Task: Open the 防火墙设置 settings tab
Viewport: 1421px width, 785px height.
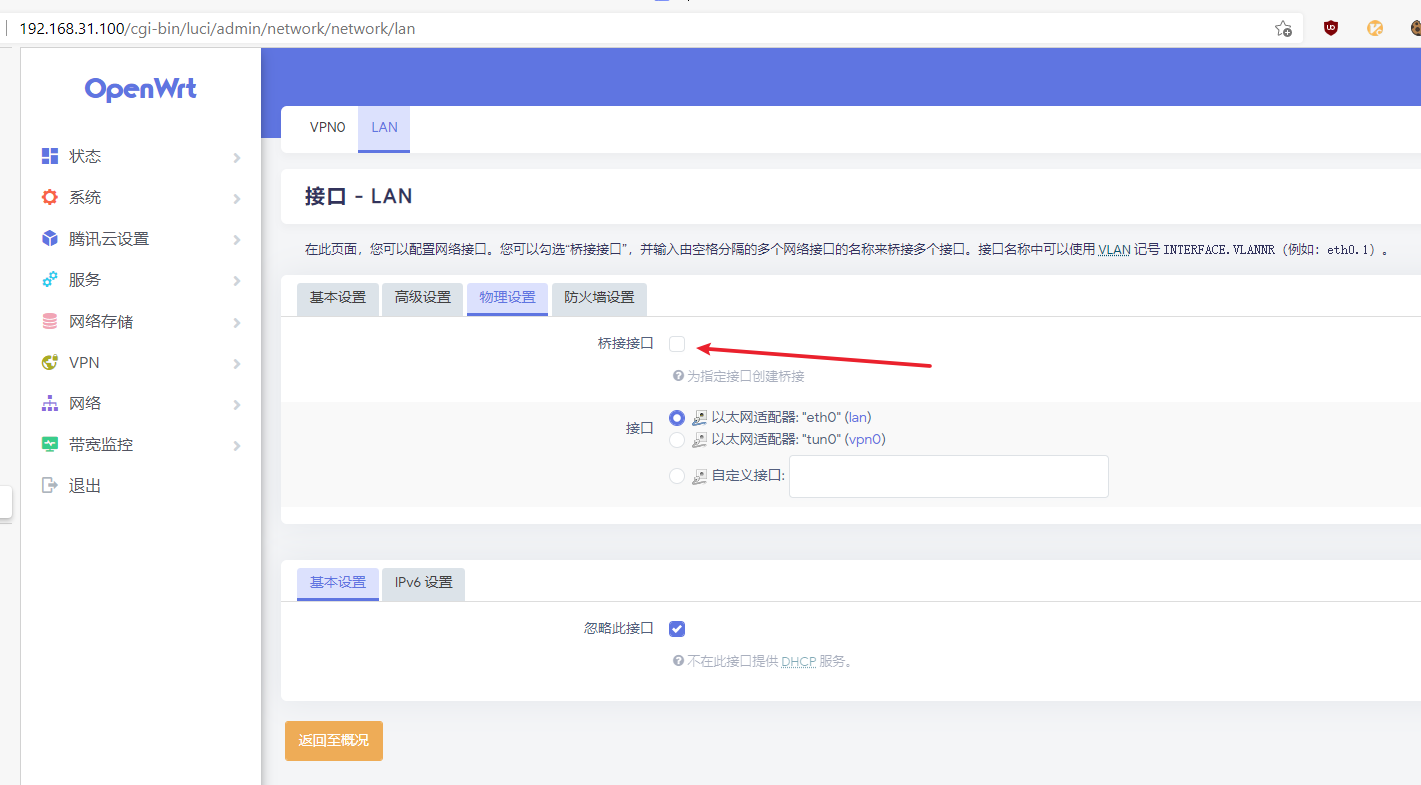Action: tap(599, 297)
